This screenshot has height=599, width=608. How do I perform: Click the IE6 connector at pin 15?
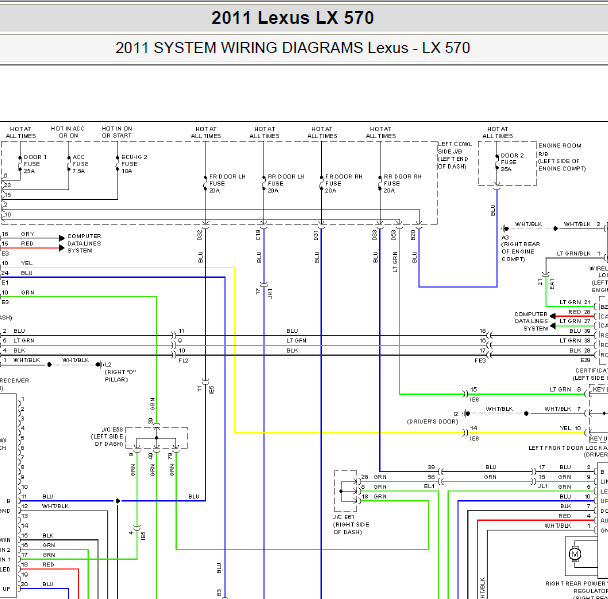(474, 399)
